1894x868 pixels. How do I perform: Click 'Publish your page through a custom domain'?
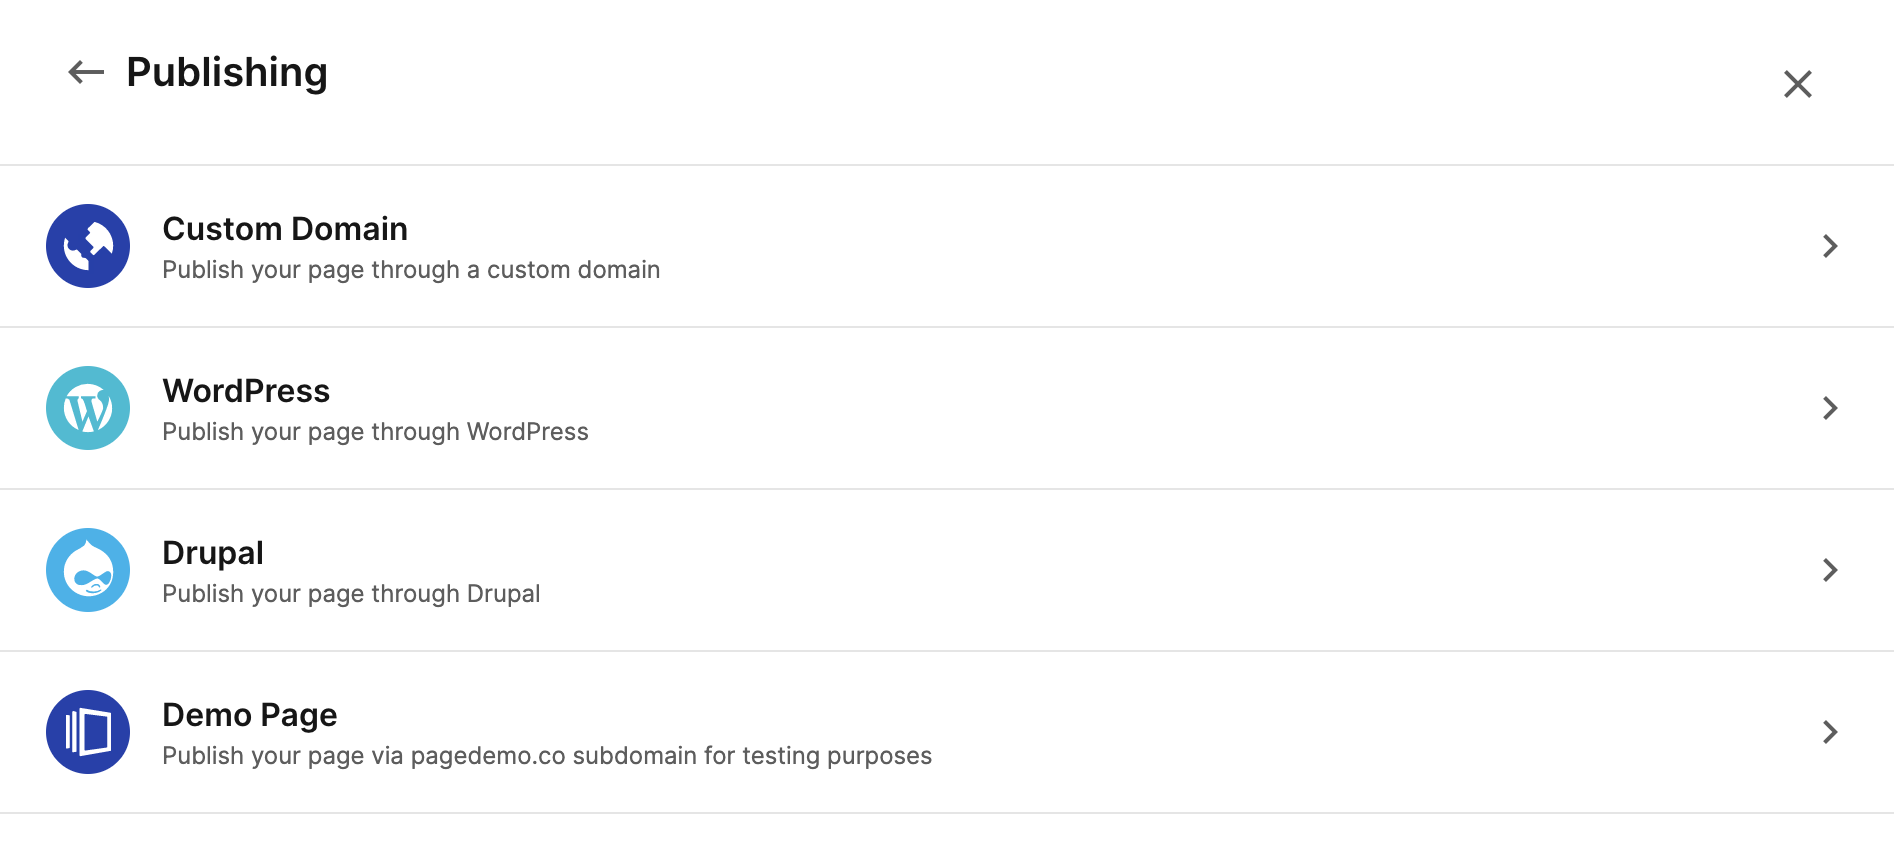point(411,270)
